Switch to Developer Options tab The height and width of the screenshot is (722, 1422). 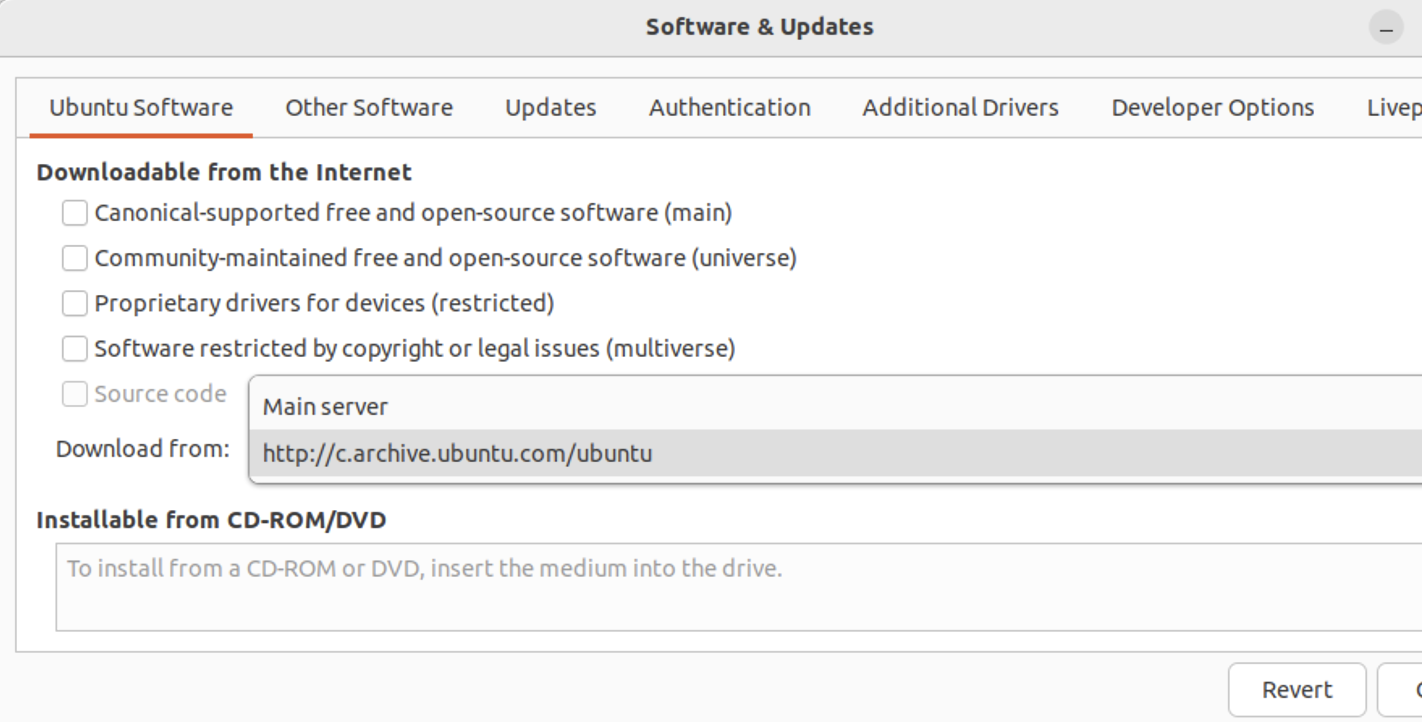pos(1212,108)
